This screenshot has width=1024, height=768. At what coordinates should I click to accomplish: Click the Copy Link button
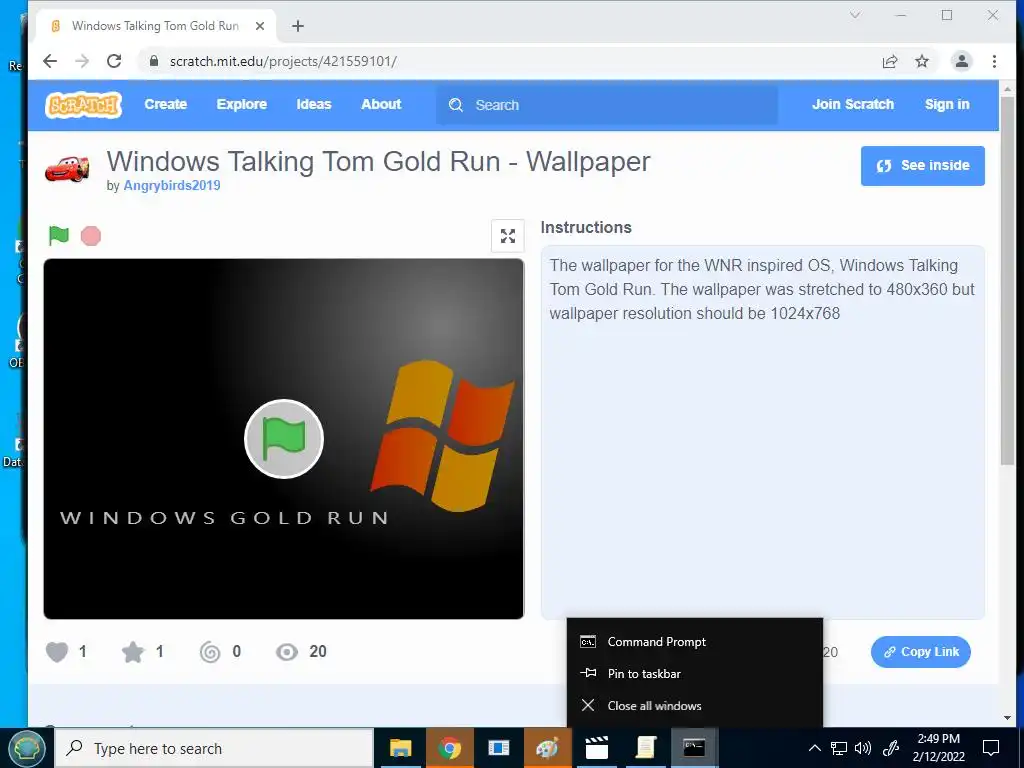(921, 652)
